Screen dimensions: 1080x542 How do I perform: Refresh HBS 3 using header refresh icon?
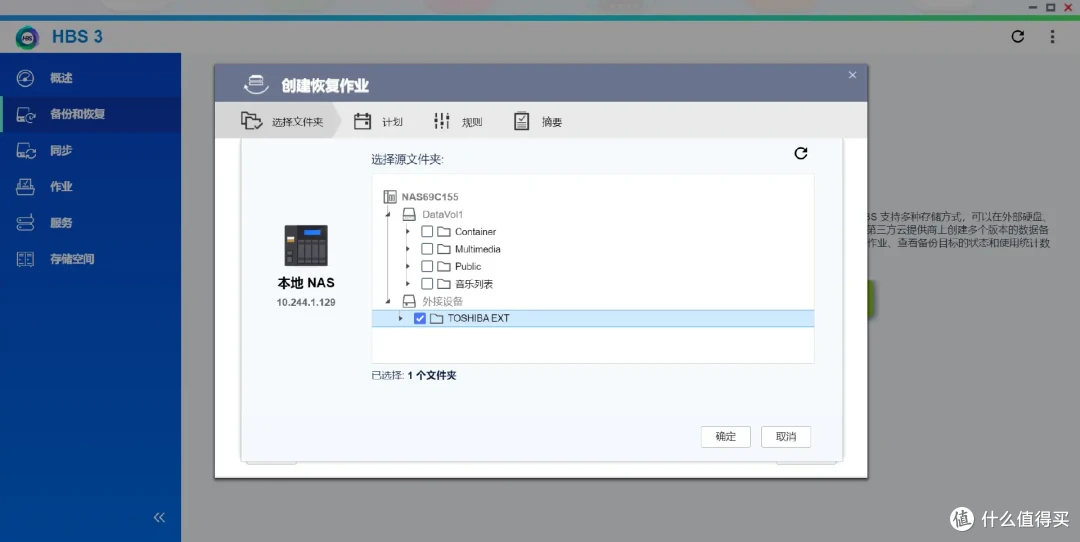click(1017, 37)
